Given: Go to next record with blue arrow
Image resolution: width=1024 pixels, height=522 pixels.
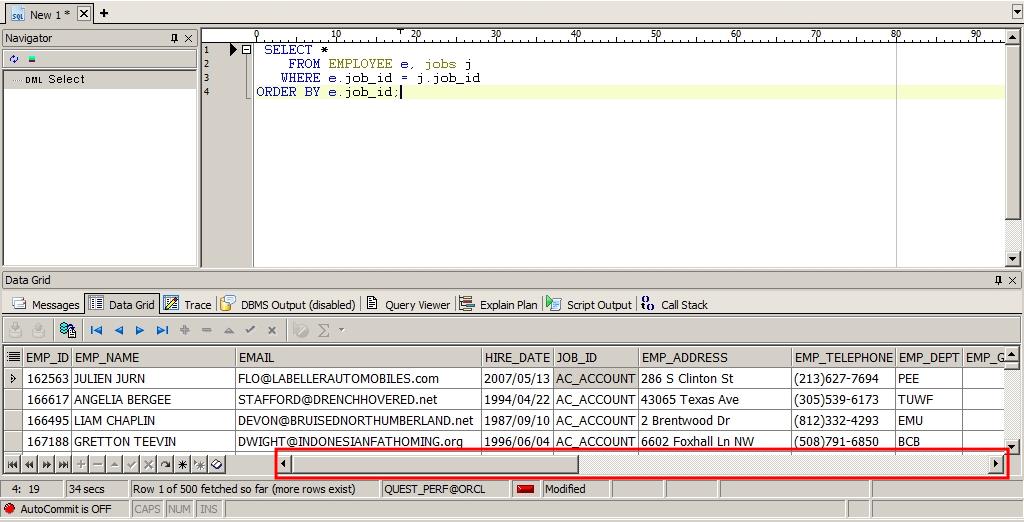Looking at the screenshot, I should tap(140, 330).
